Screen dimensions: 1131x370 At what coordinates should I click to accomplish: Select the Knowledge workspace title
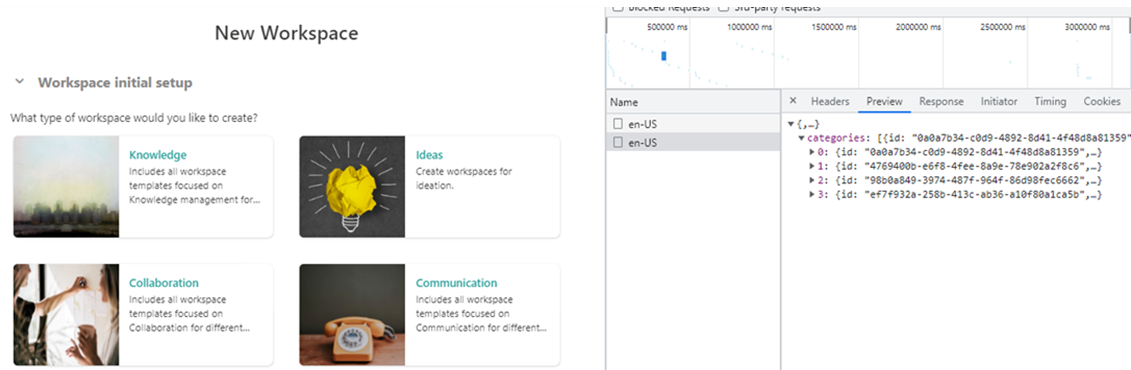[x=157, y=154]
